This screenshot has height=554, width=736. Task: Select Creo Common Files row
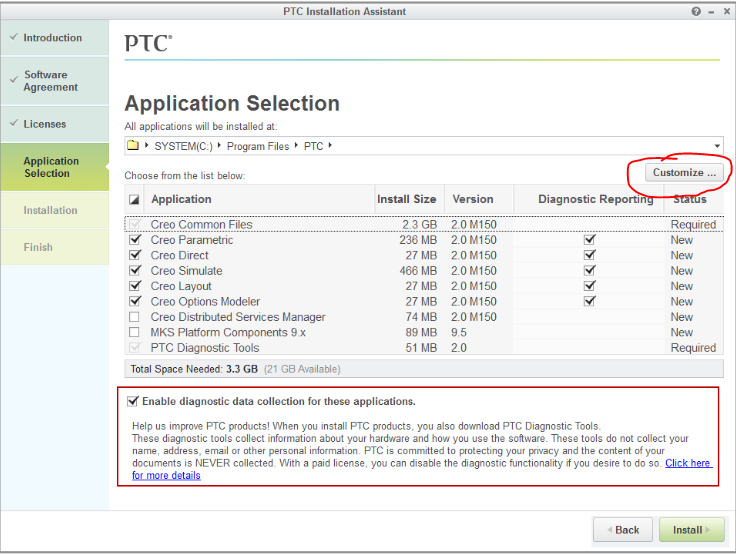point(424,224)
